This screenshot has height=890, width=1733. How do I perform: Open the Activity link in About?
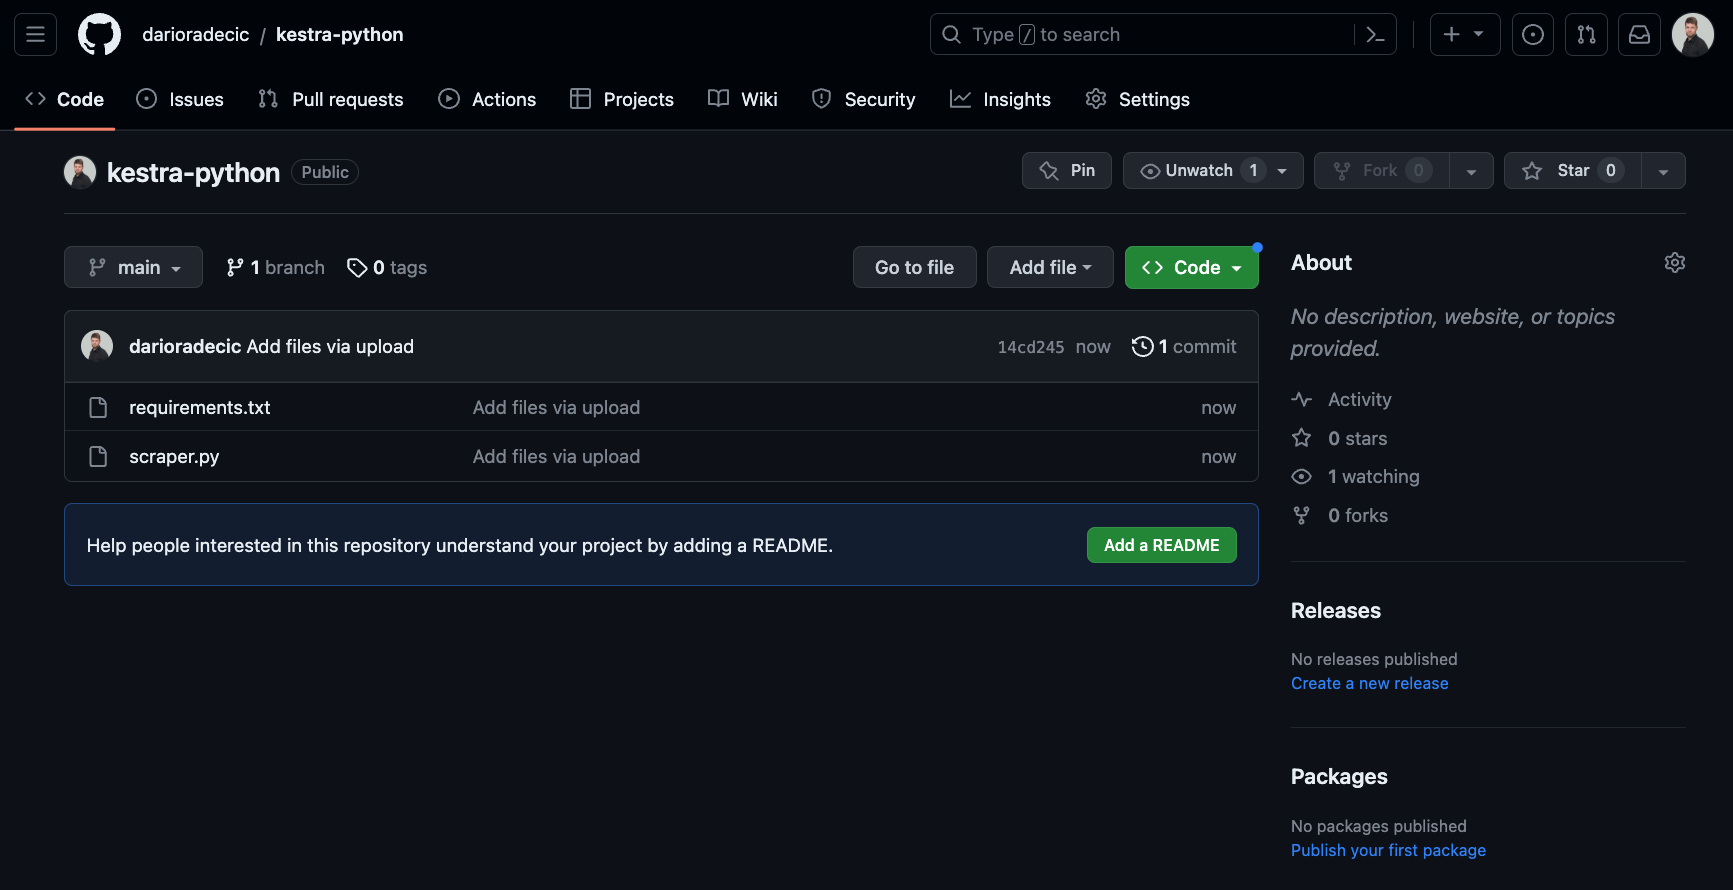1341,399
